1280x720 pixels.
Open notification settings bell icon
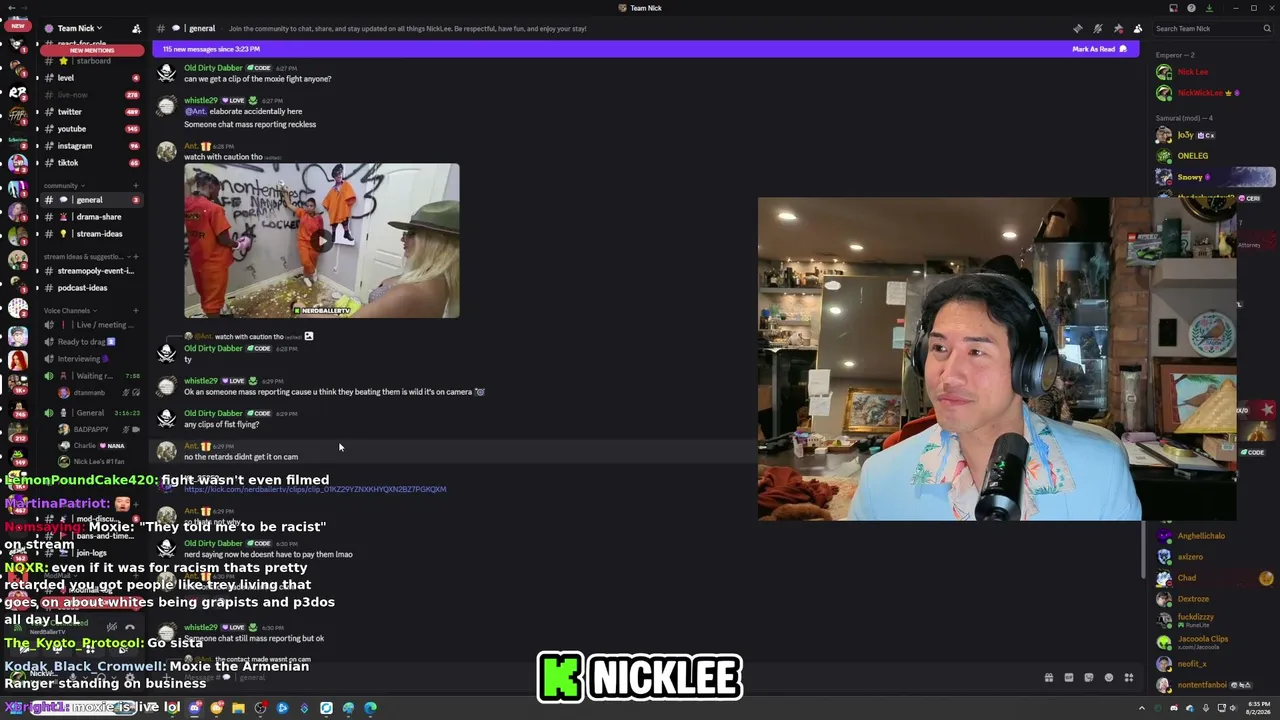[x=1097, y=29]
